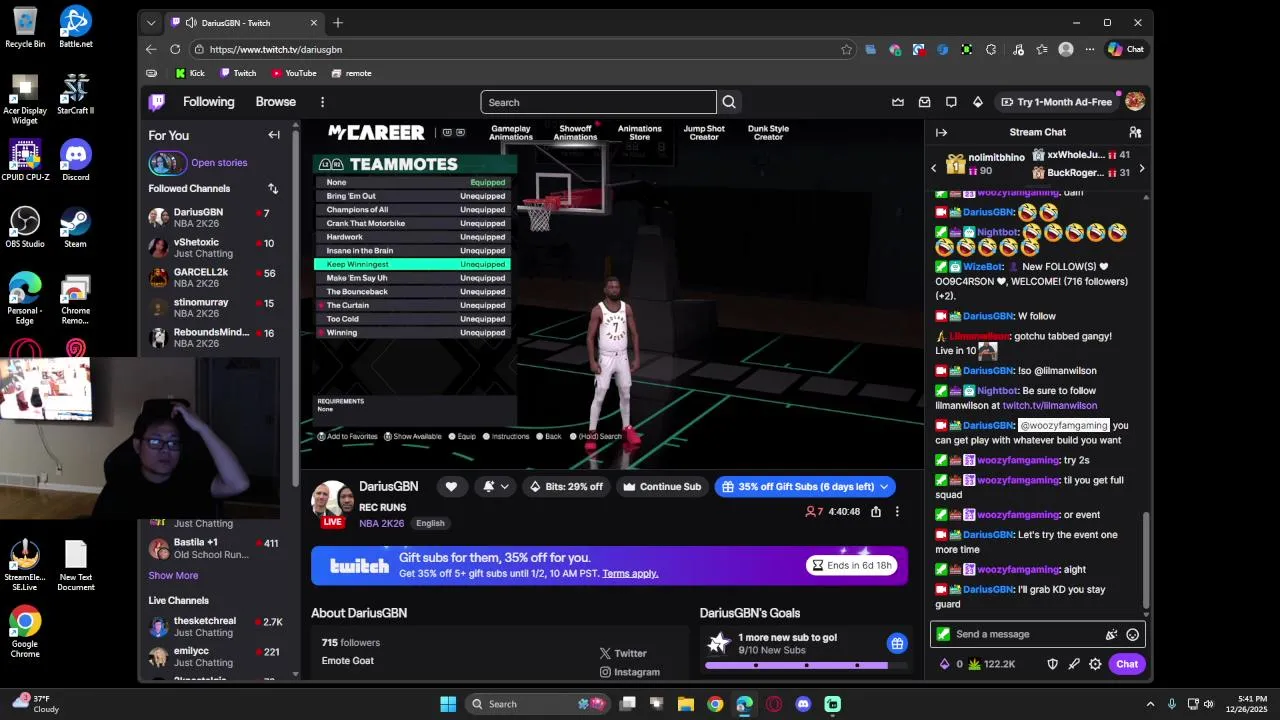The height and width of the screenshot is (720, 1280).
Task: Click the Continue Sub button
Action: (x=662, y=487)
